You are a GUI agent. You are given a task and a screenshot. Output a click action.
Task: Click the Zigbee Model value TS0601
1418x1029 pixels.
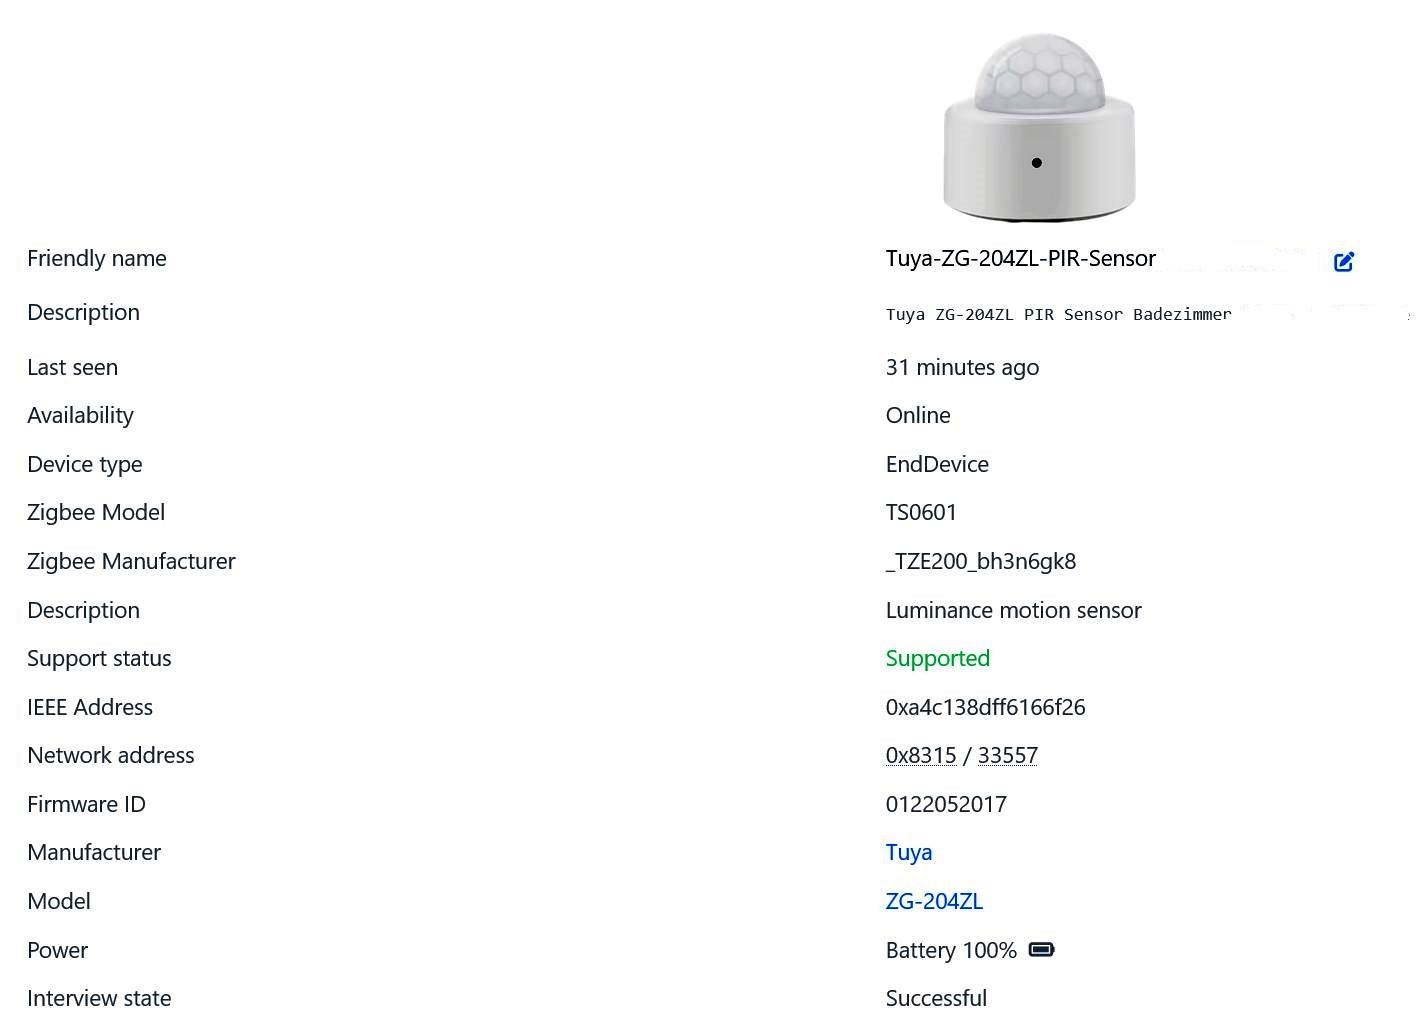pos(921,513)
